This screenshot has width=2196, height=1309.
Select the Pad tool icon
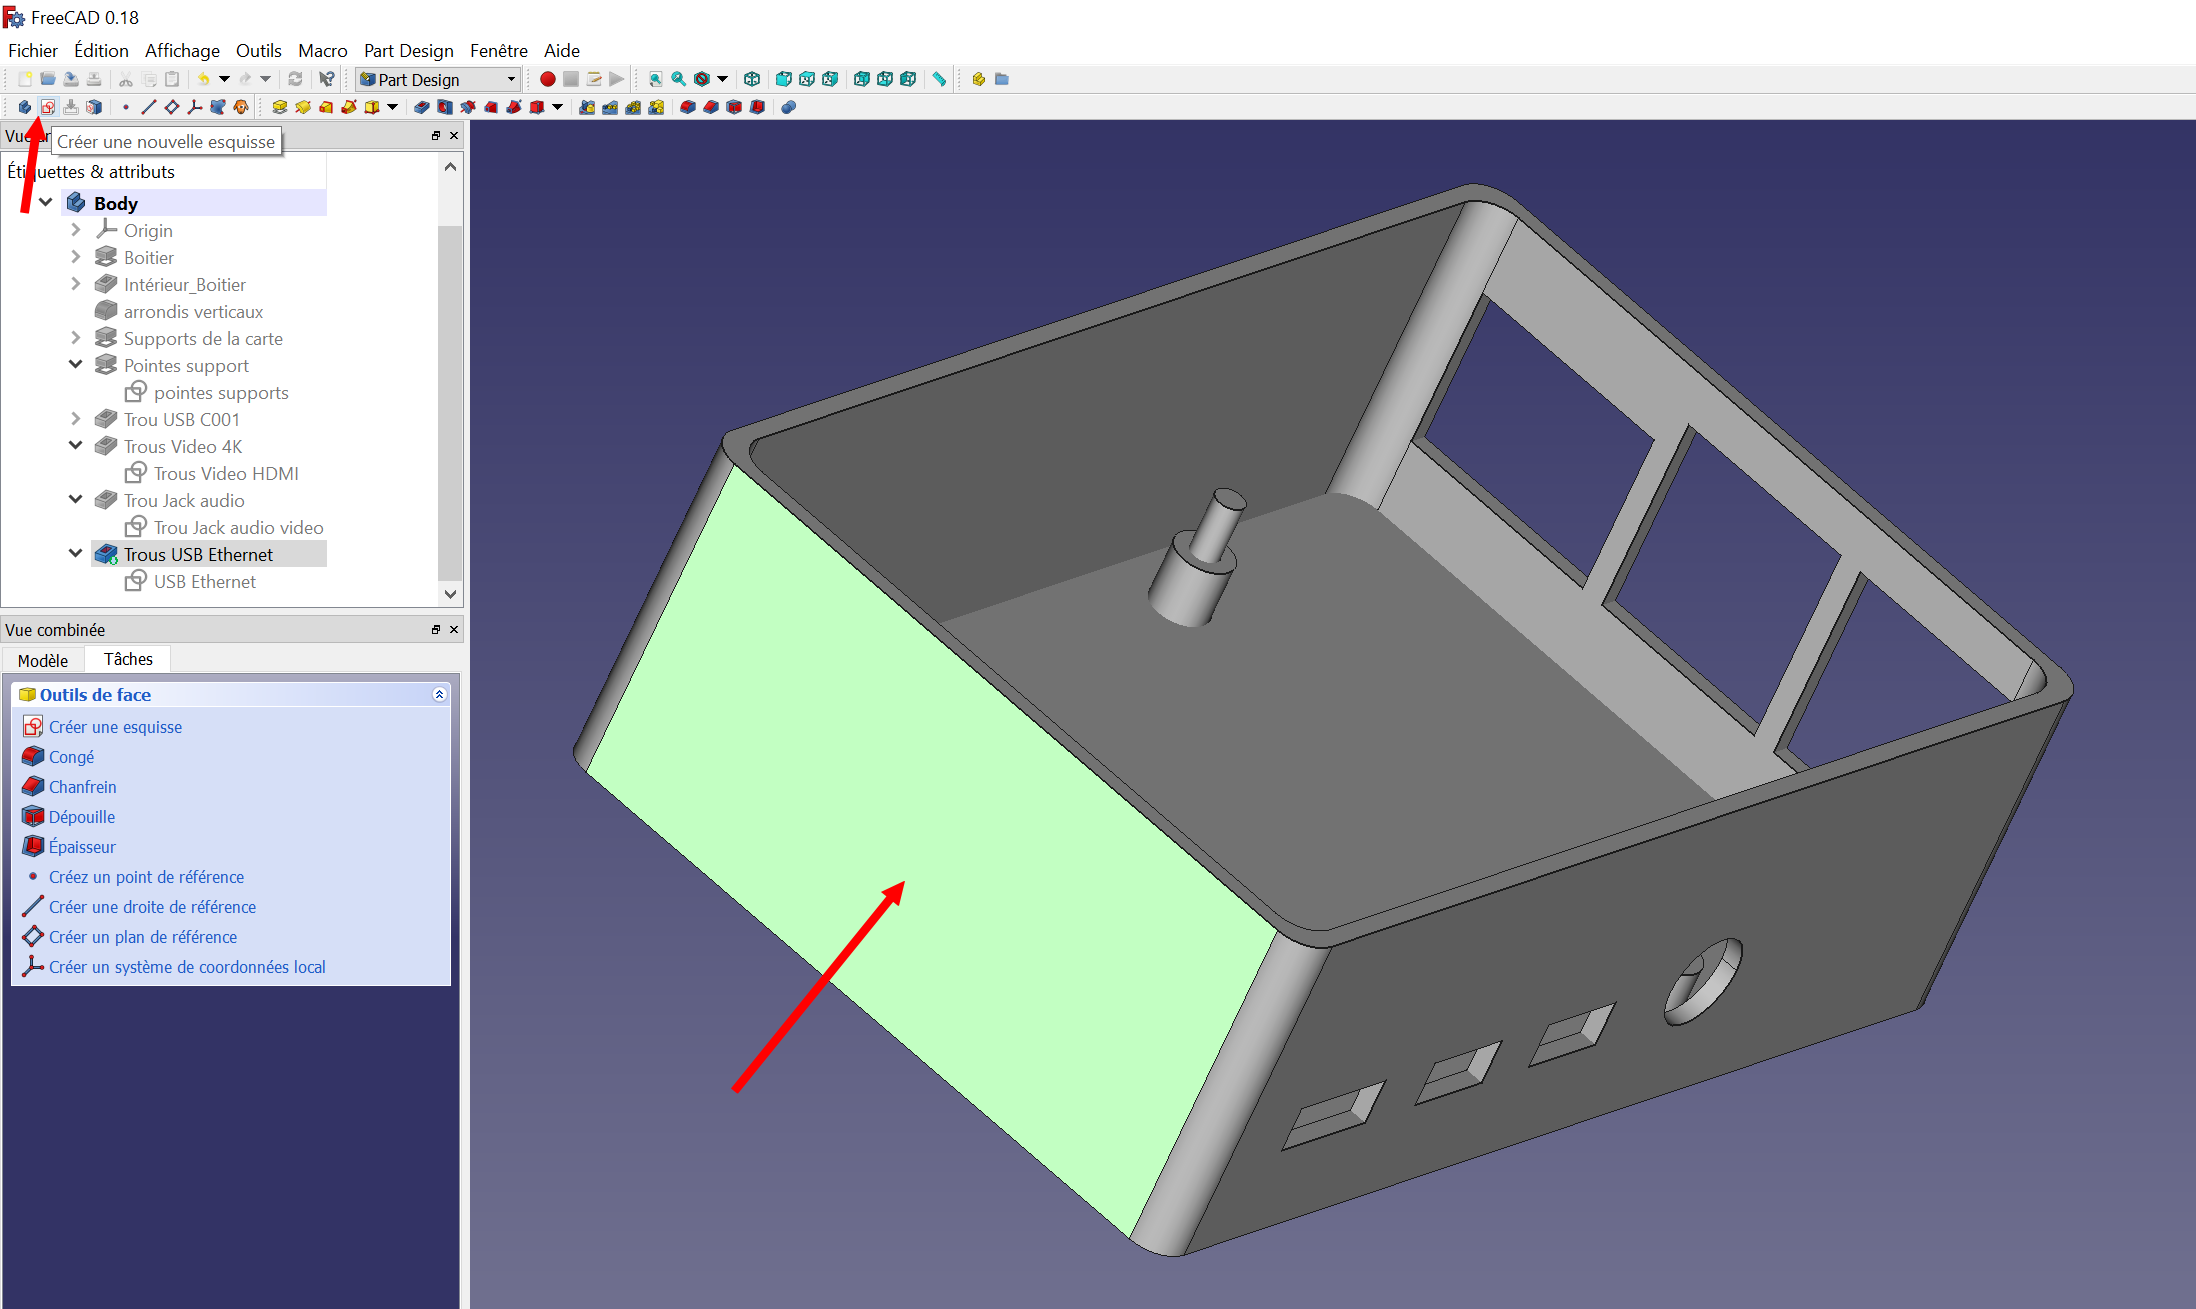pos(280,107)
